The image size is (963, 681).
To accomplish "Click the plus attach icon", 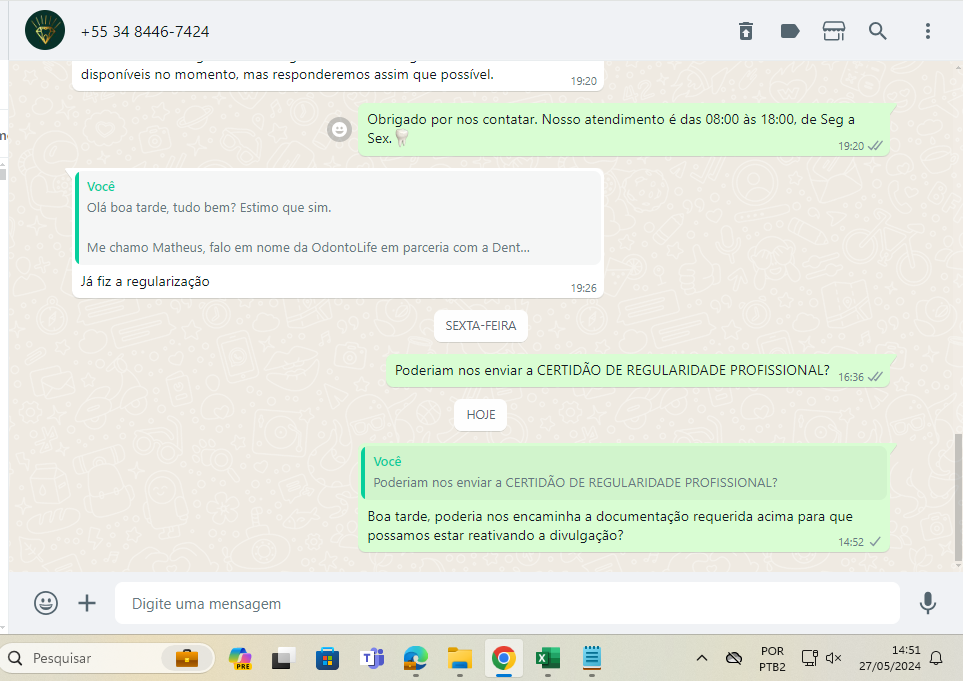I will [x=87, y=603].
